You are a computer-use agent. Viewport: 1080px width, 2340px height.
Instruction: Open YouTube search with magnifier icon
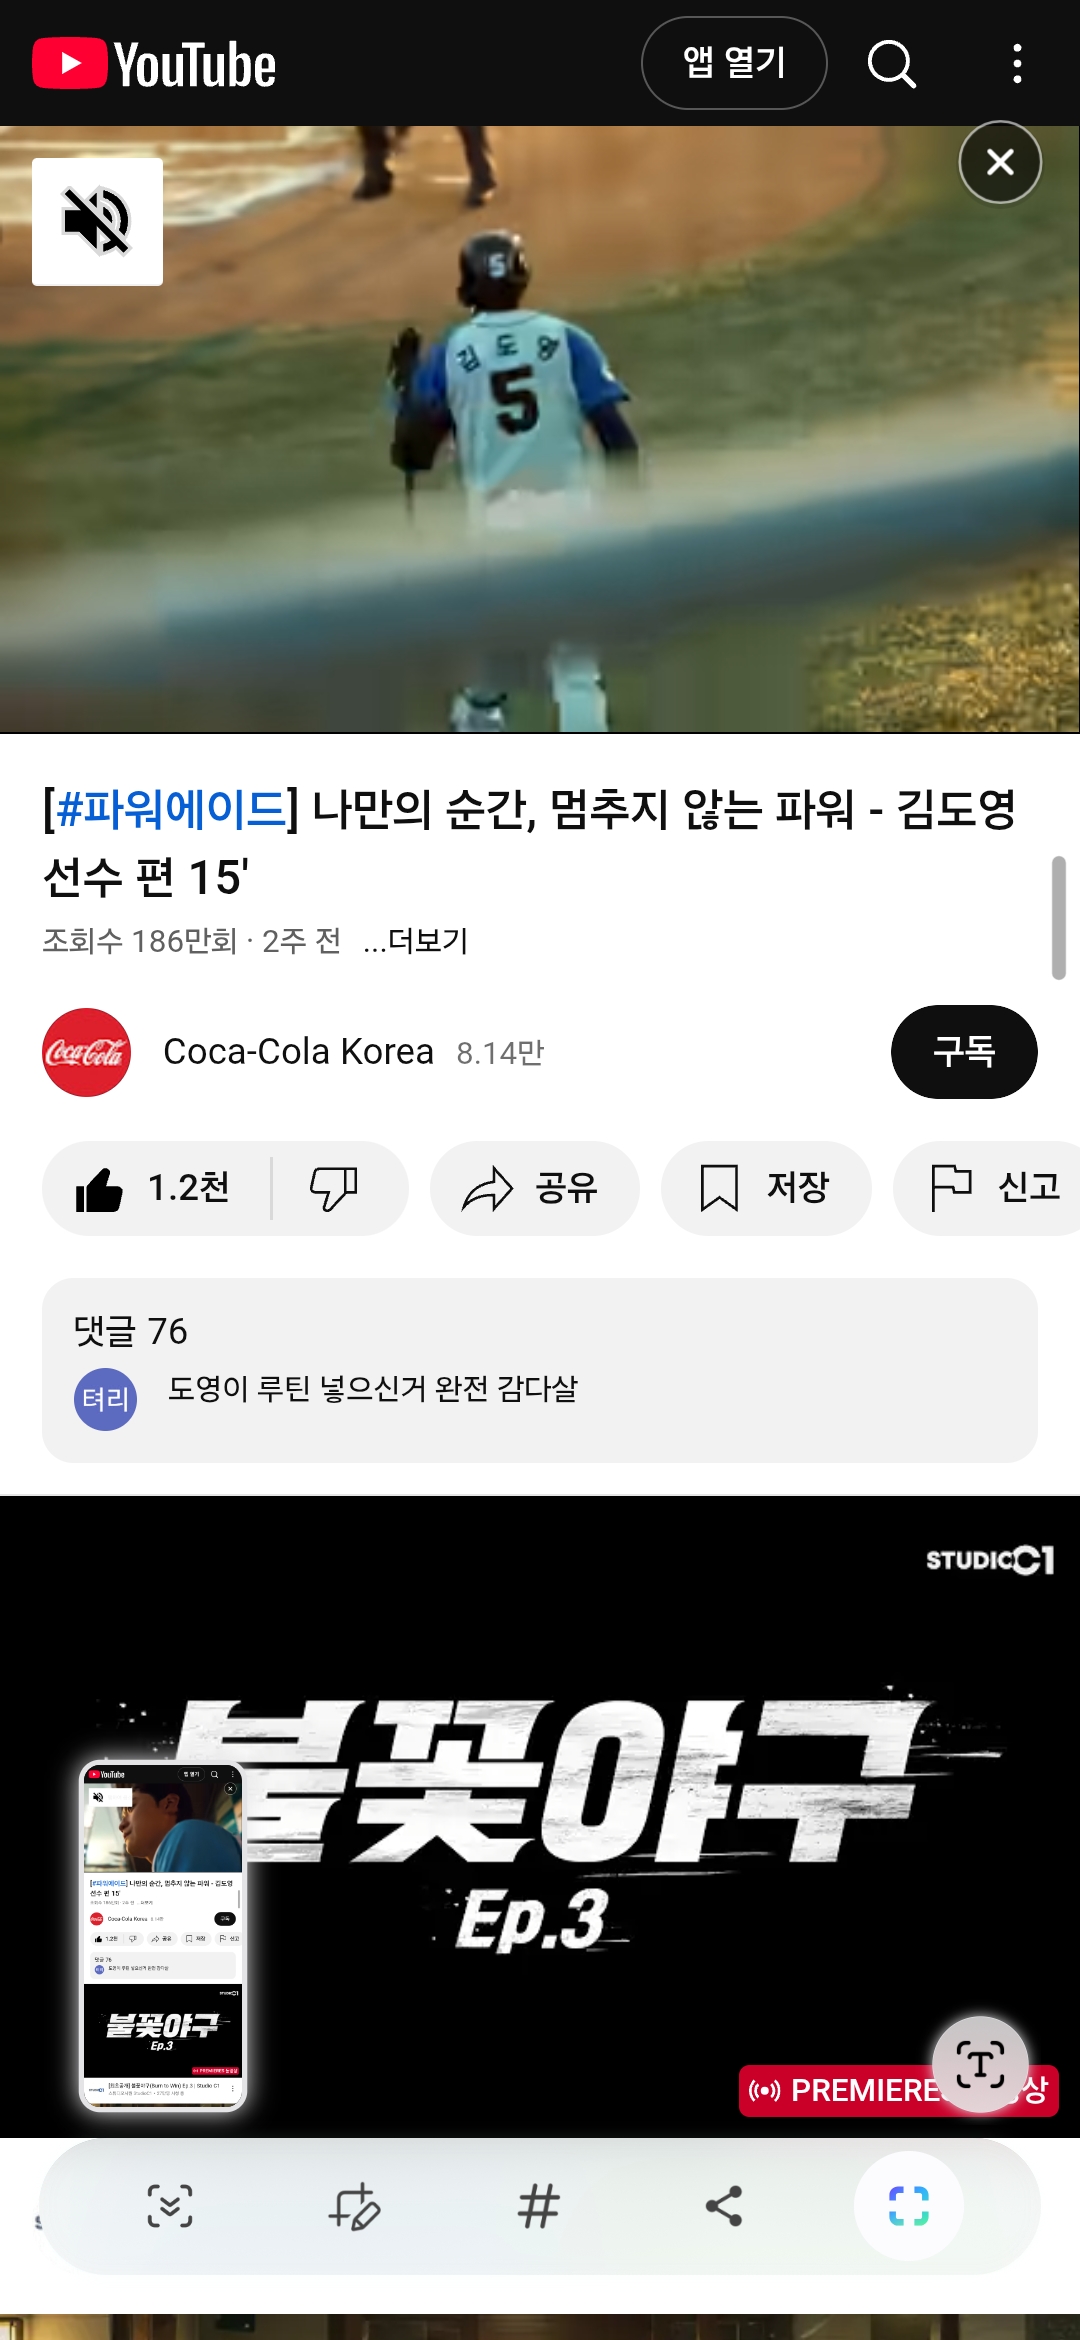(x=891, y=64)
